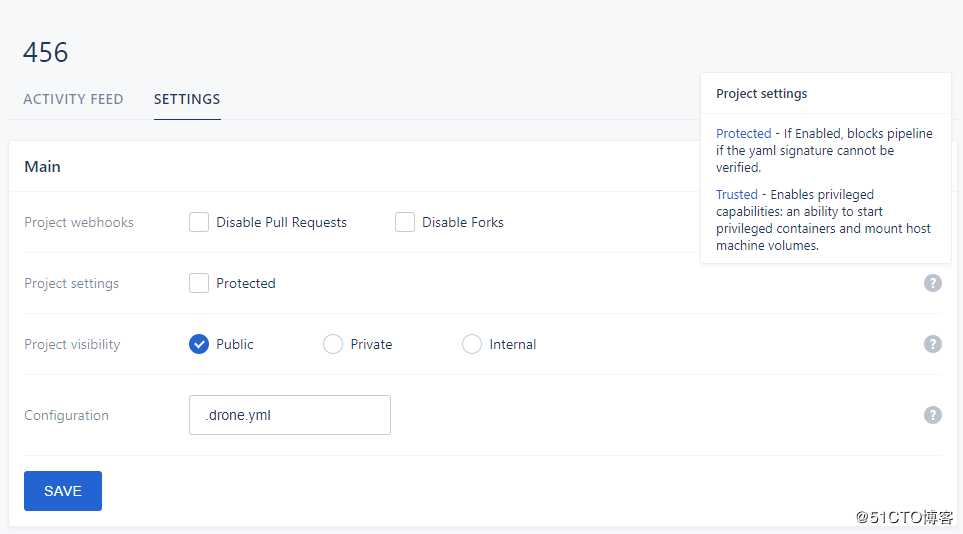Set project visibility to Internal
This screenshot has height=534, width=963.
click(x=472, y=344)
